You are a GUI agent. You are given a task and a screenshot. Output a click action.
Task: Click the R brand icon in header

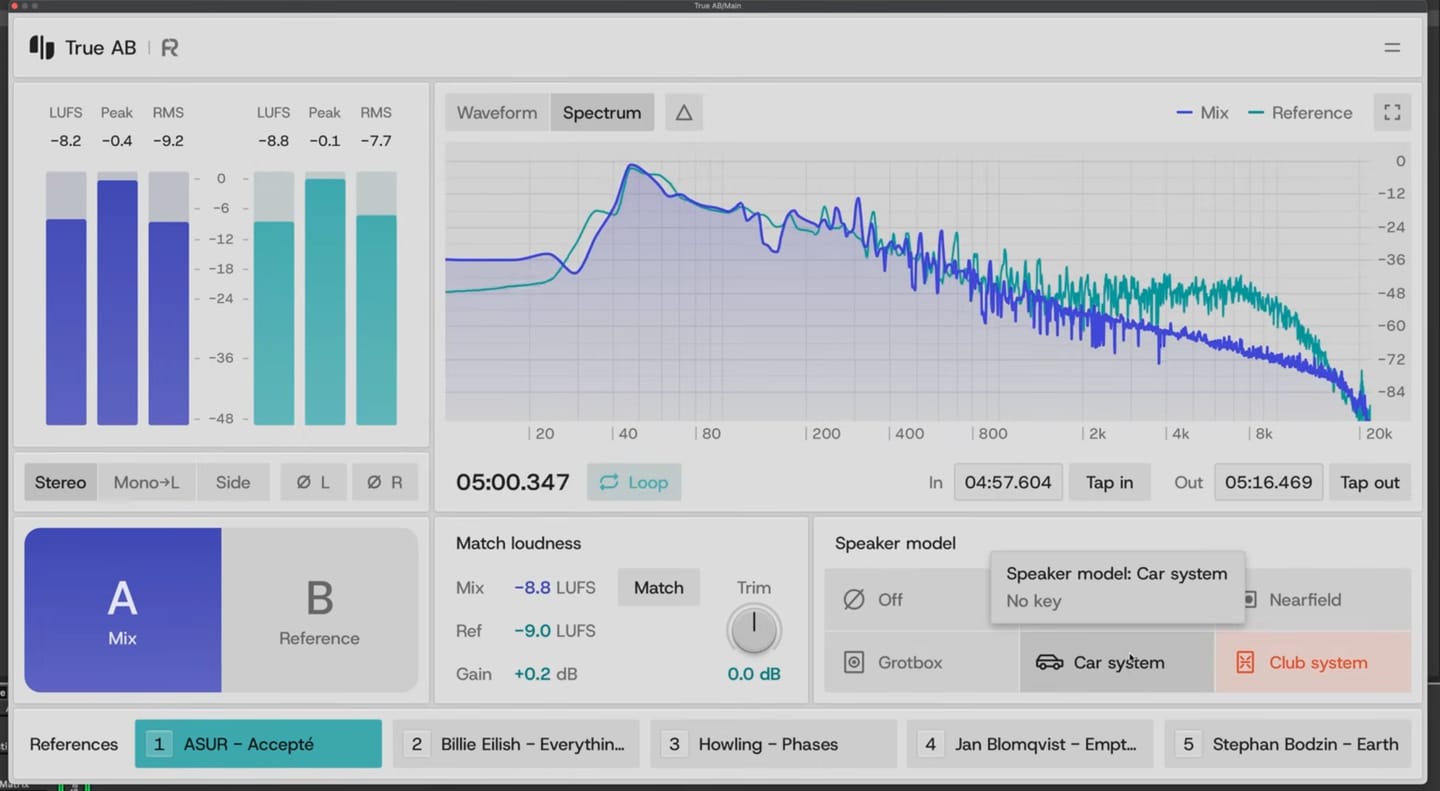(170, 48)
